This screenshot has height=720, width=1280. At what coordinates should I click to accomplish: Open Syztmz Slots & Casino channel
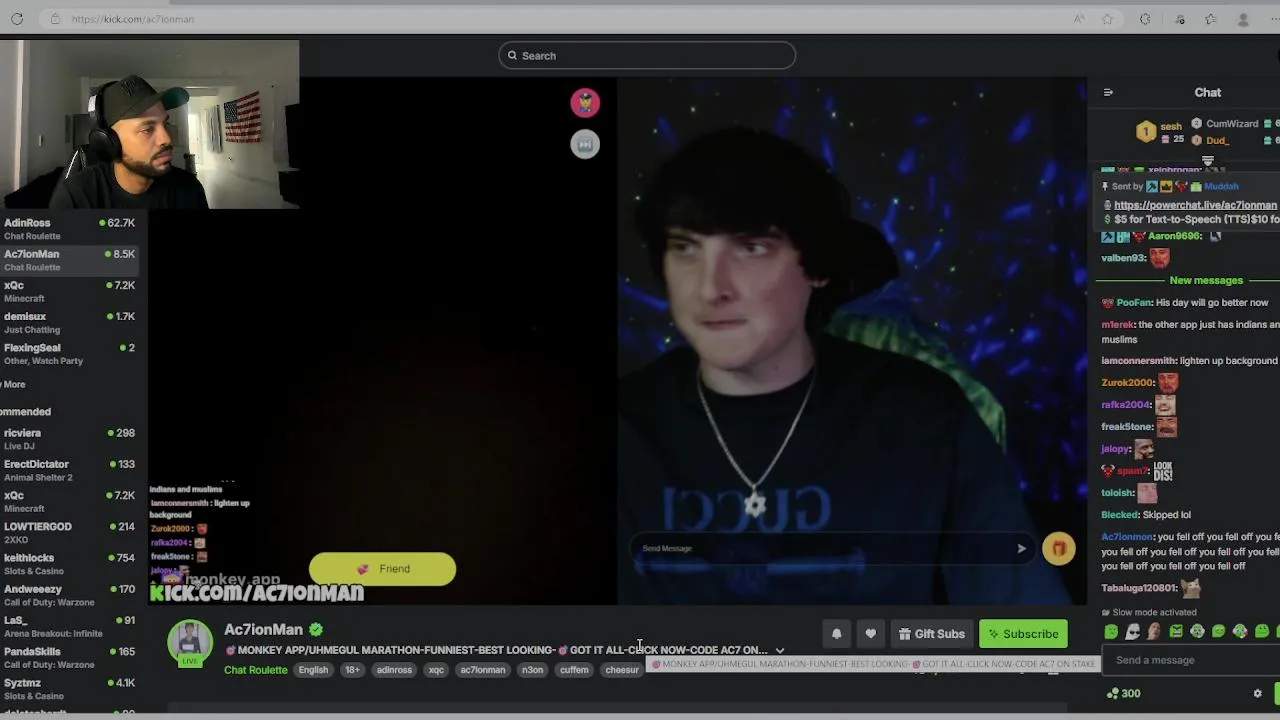coord(70,689)
